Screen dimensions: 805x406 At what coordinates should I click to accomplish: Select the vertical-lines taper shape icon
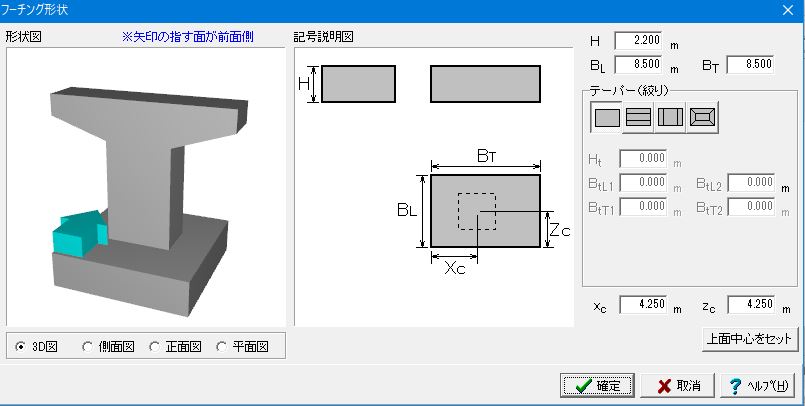coord(670,118)
